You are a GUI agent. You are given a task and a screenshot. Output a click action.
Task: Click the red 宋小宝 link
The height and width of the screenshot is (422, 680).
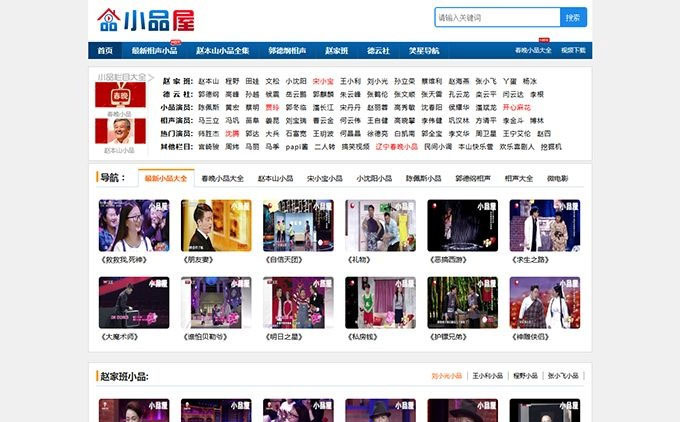click(323, 81)
